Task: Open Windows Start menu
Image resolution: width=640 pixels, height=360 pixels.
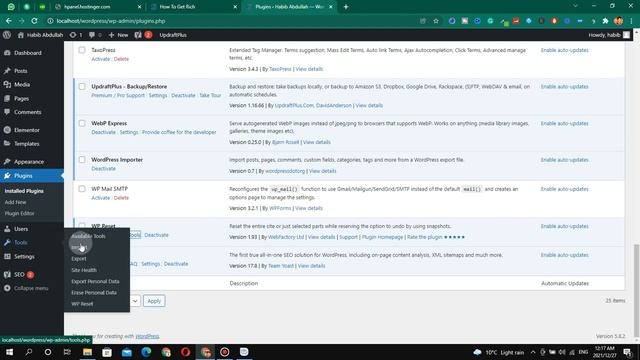Action: (x=9, y=352)
